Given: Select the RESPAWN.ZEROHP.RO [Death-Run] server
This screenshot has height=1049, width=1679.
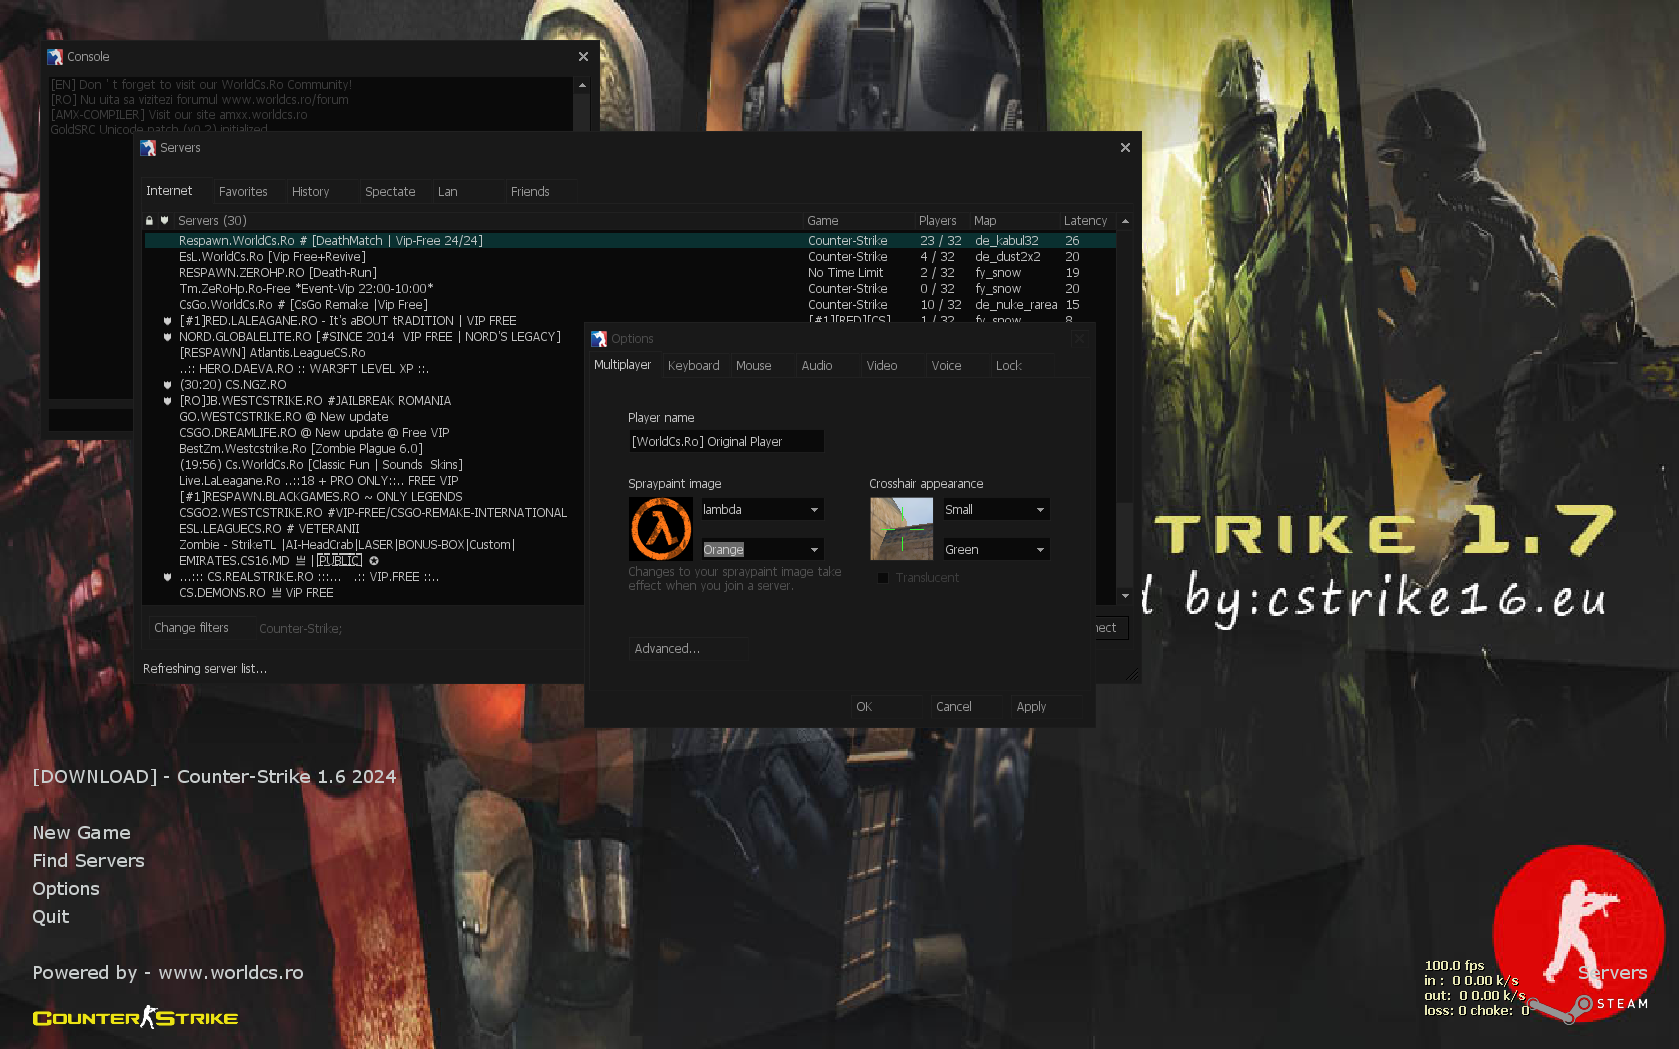Looking at the screenshot, I should [x=630, y=273].
